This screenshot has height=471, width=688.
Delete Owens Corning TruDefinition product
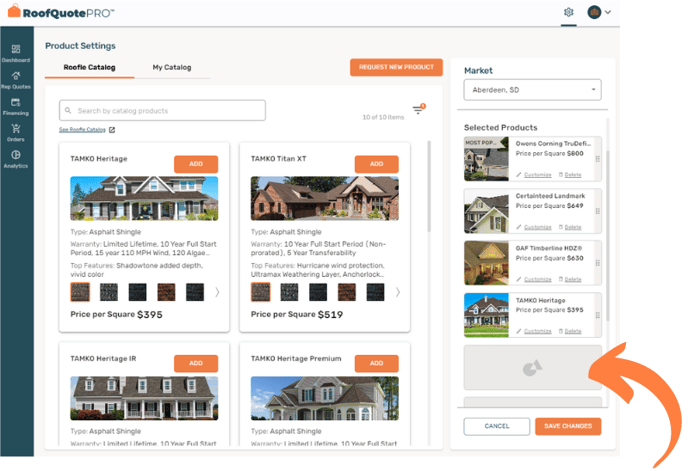point(570,175)
